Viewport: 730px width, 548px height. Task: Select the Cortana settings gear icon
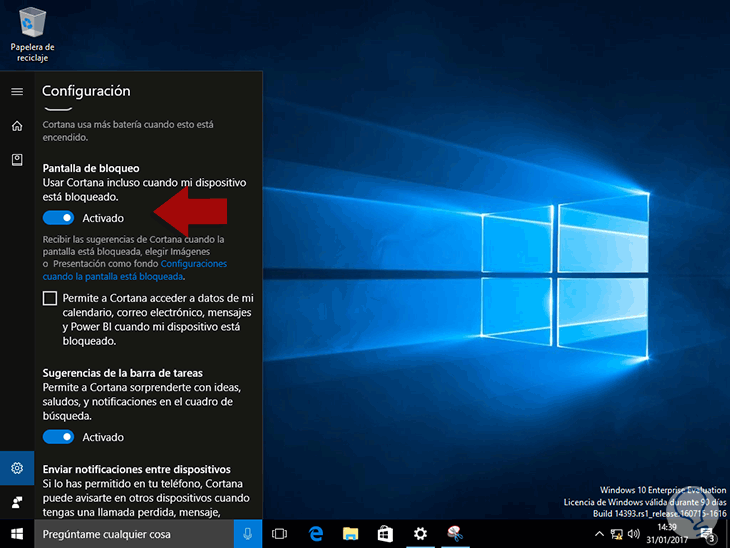click(17, 468)
